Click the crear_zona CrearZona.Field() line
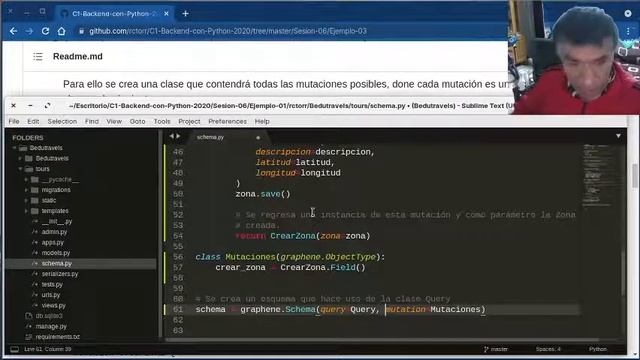640x360 pixels. point(290,267)
